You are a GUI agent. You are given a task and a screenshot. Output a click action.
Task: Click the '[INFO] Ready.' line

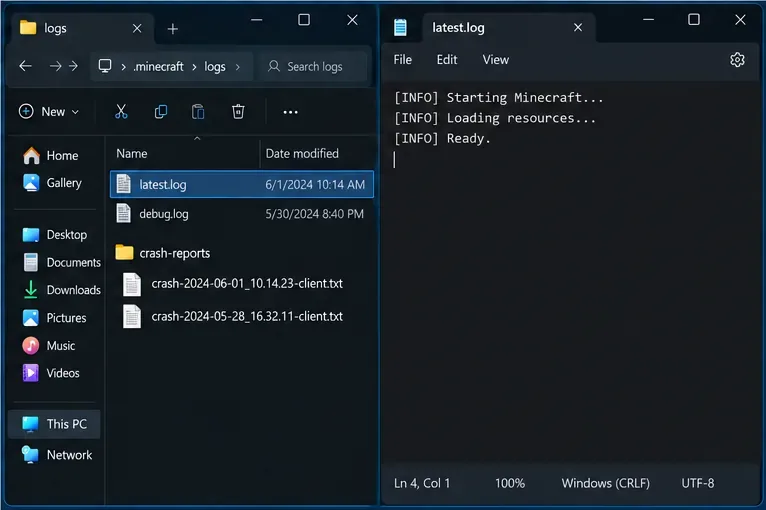point(442,139)
